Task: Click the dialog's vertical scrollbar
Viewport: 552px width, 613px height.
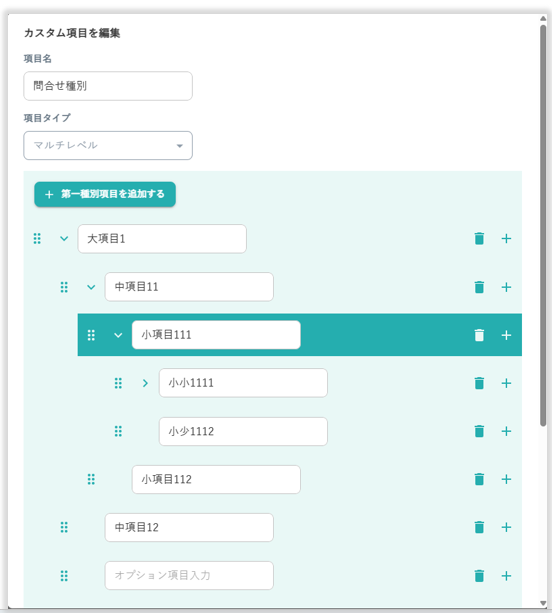Action: tap(543, 226)
